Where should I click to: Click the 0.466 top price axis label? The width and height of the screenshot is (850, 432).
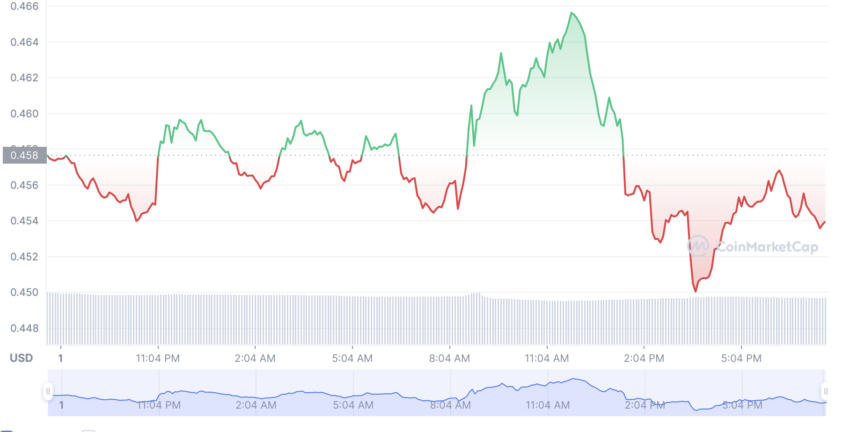coord(24,6)
